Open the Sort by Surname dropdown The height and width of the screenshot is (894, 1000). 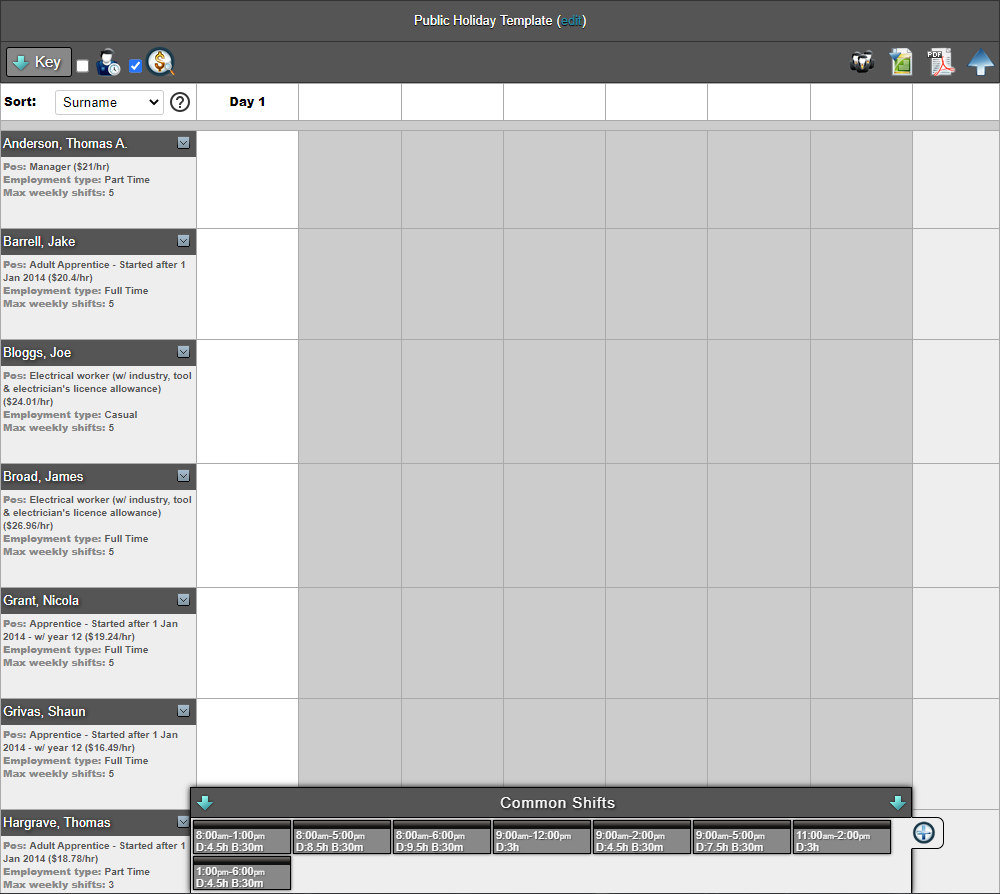click(x=108, y=102)
